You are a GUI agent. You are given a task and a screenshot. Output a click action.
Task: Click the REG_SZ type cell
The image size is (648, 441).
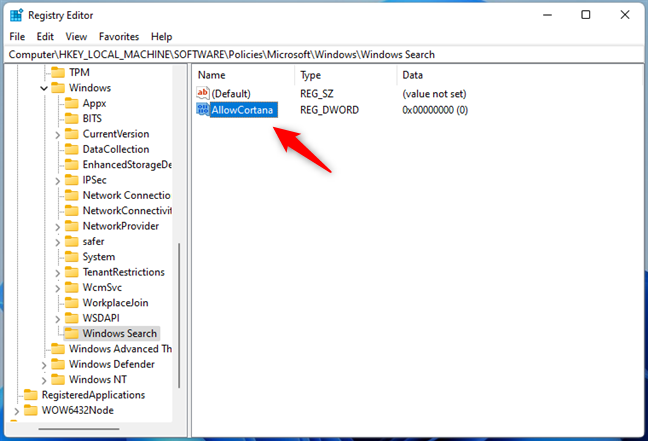pyautogui.click(x=317, y=93)
